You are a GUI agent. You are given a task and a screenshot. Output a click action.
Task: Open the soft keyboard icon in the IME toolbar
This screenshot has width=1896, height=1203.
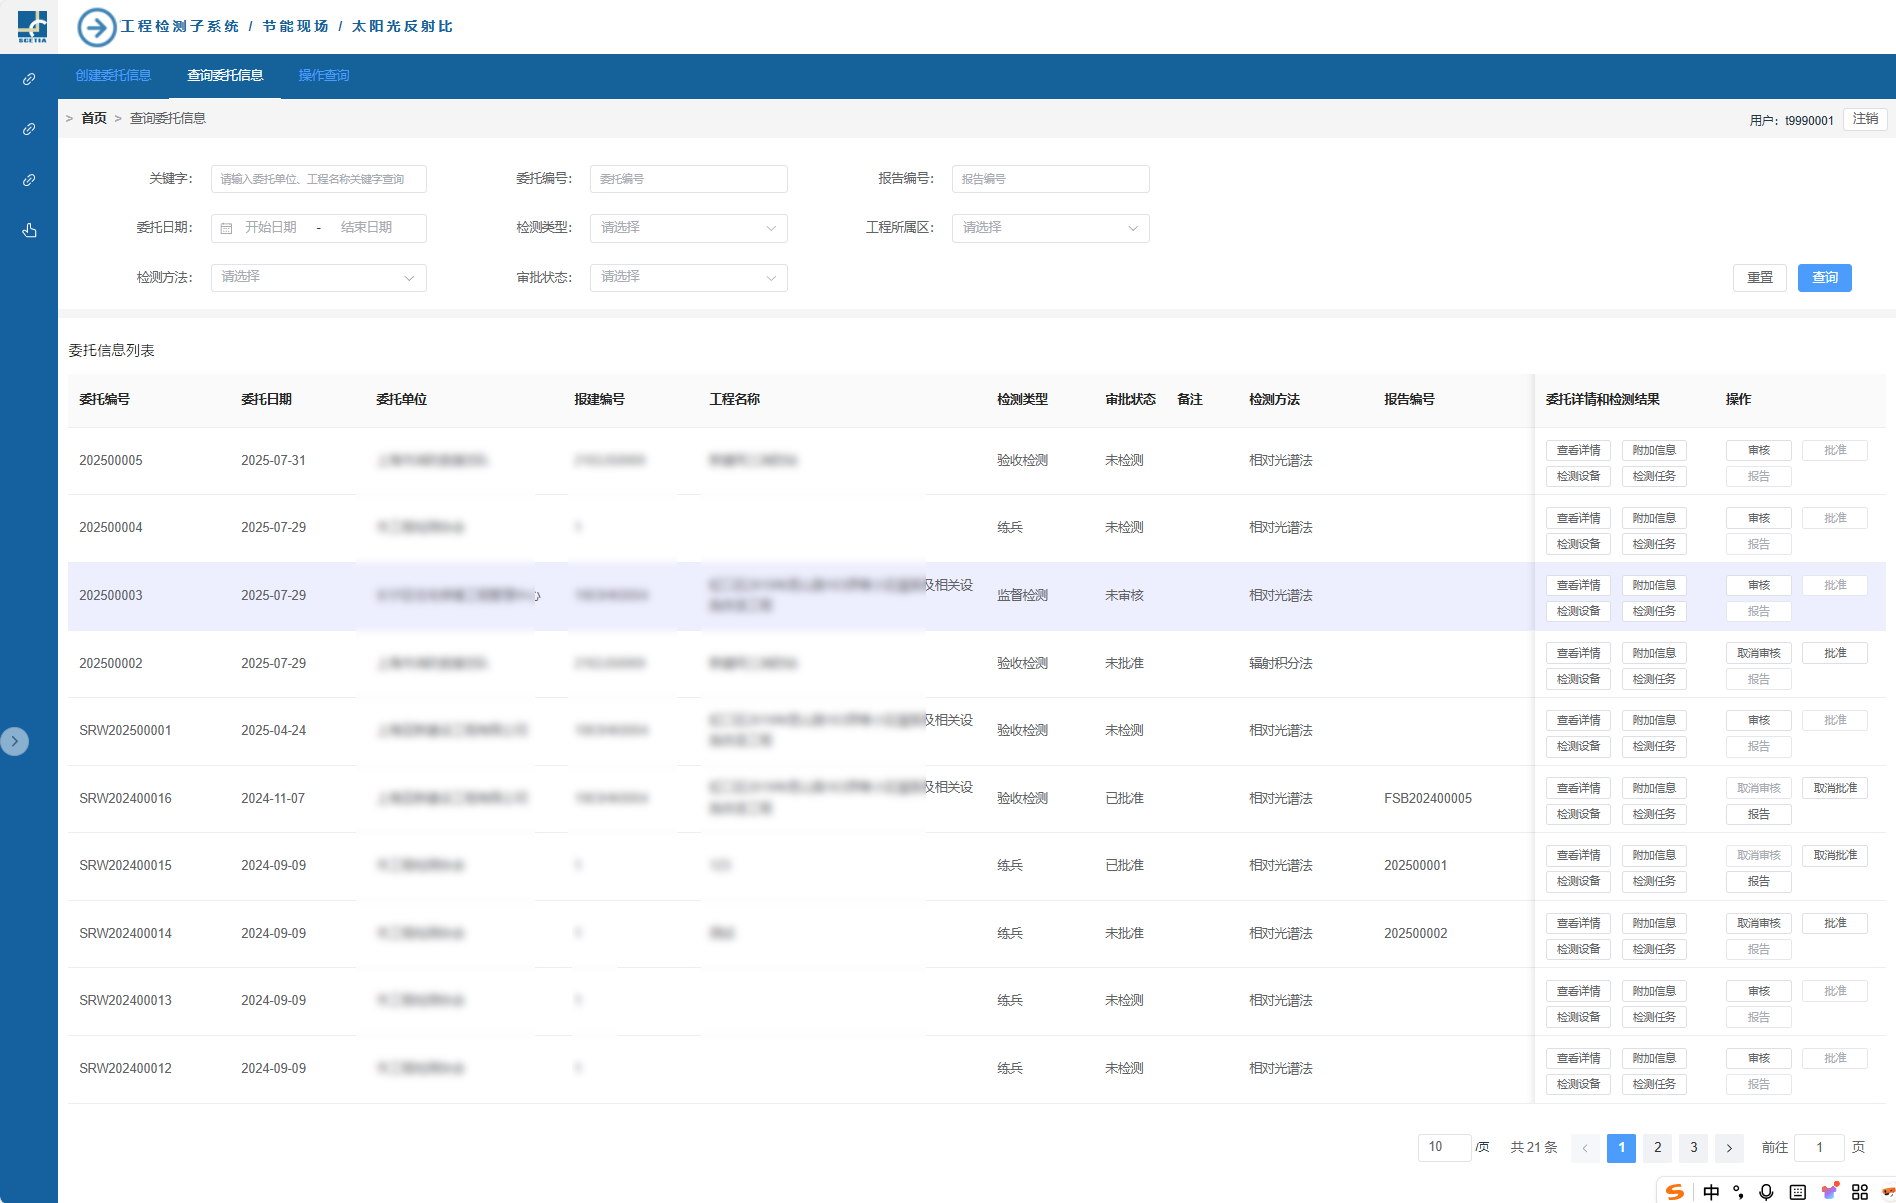click(1797, 1191)
